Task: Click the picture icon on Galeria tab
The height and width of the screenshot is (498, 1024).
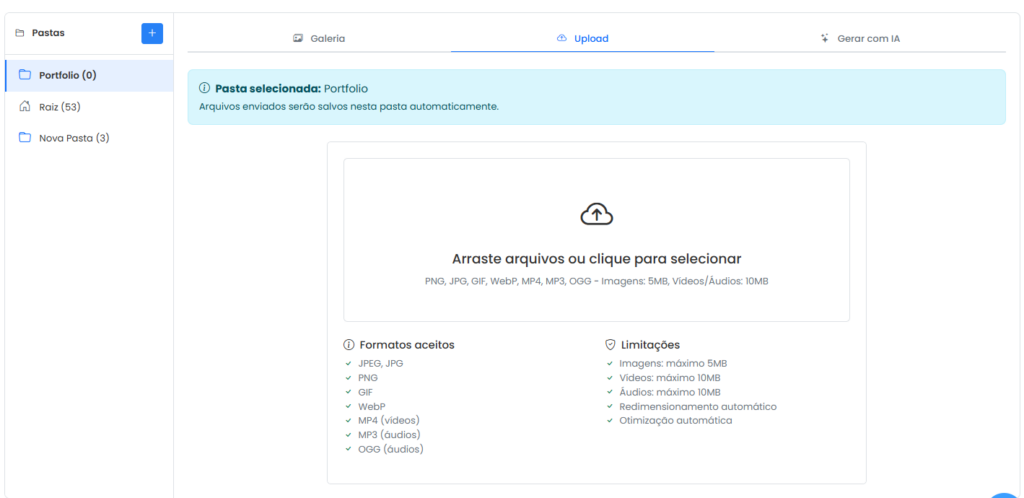Action: click(298, 38)
